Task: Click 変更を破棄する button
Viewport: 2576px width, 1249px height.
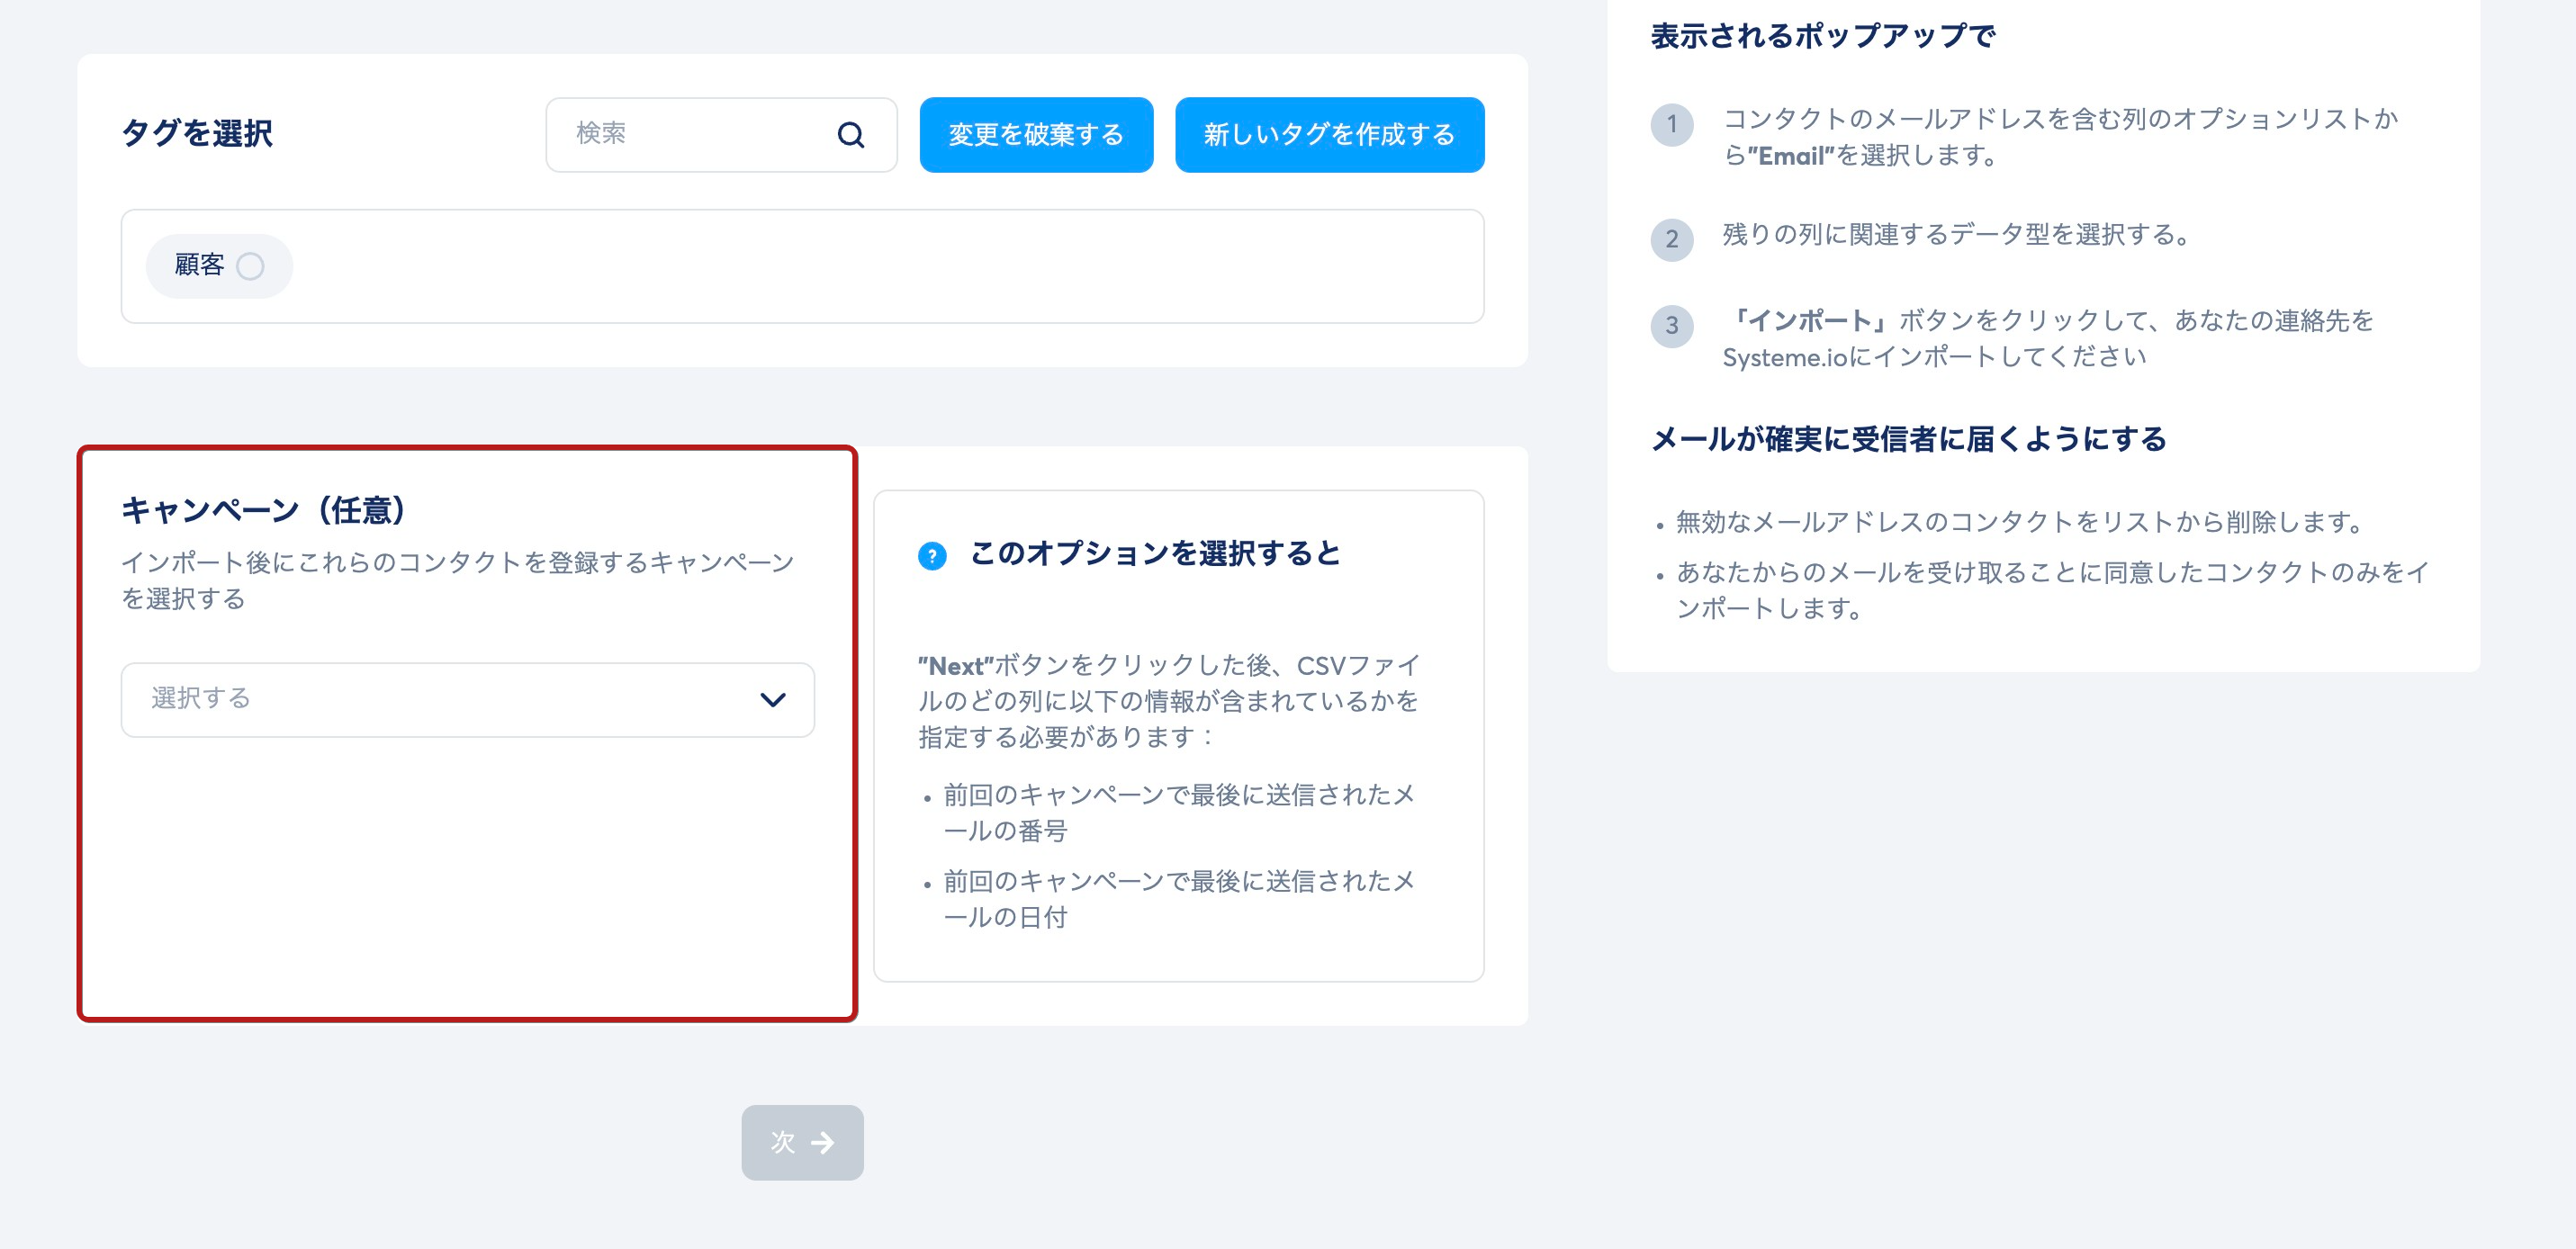Action: point(1035,135)
